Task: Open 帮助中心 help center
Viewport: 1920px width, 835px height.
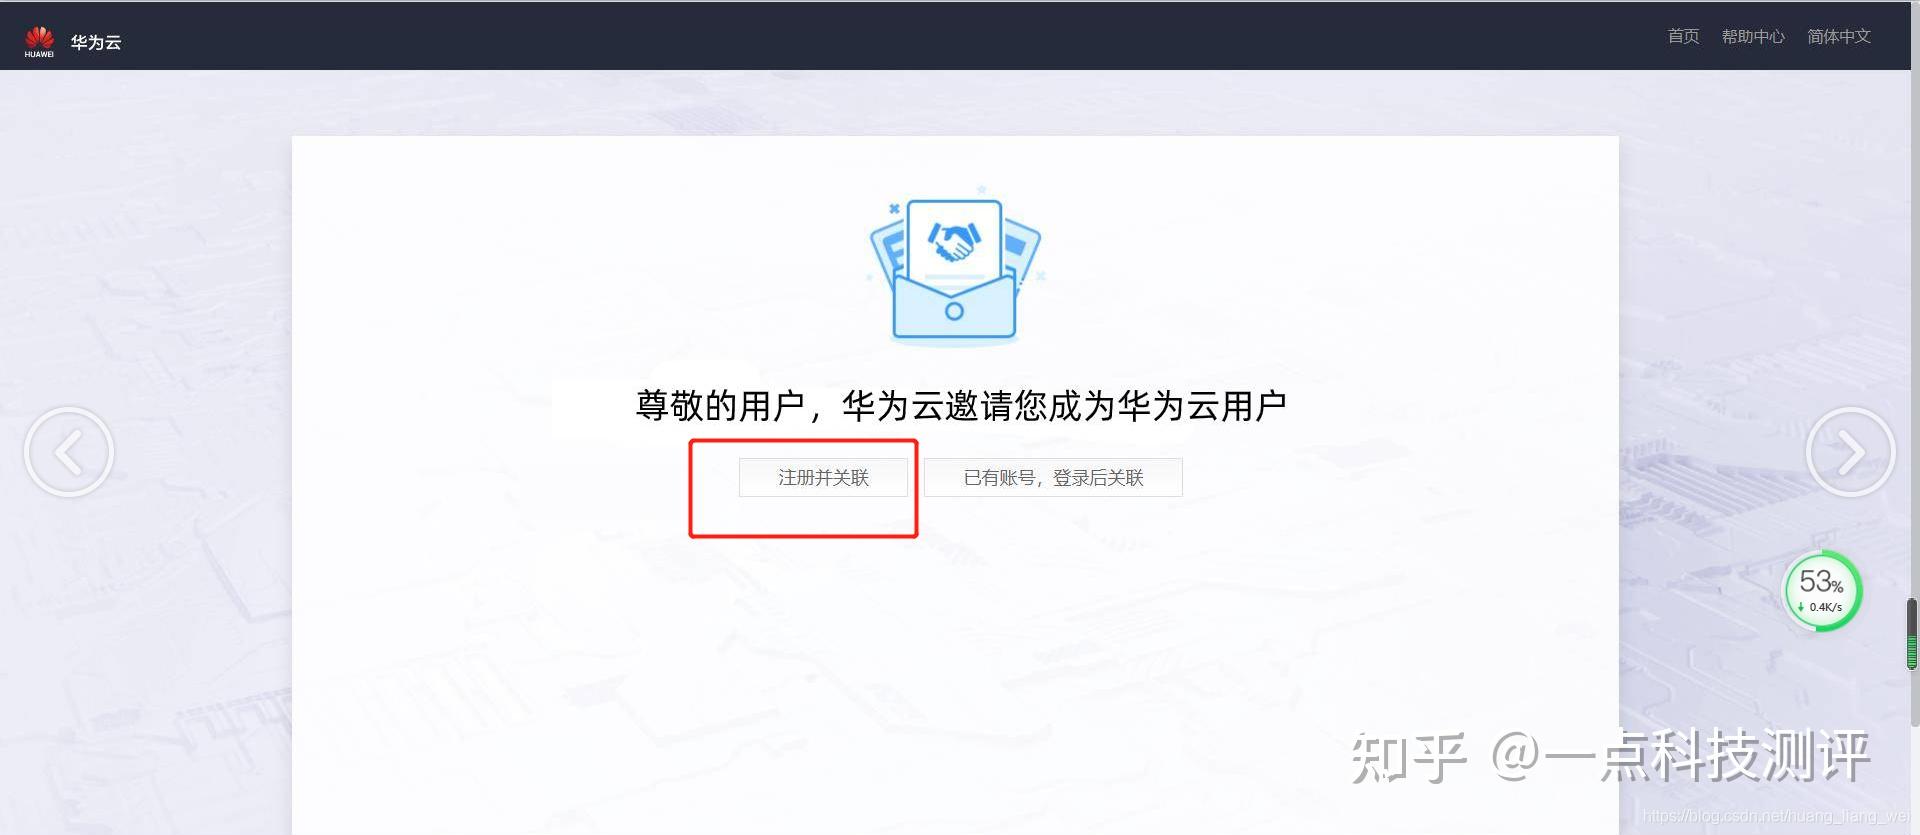Action: coord(1752,36)
